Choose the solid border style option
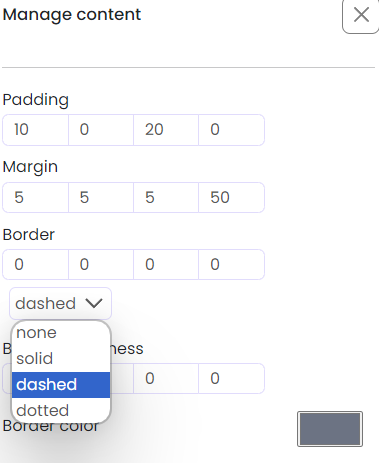Image resolution: width=379 pixels, height=463 pixels. tap(61, 359)
